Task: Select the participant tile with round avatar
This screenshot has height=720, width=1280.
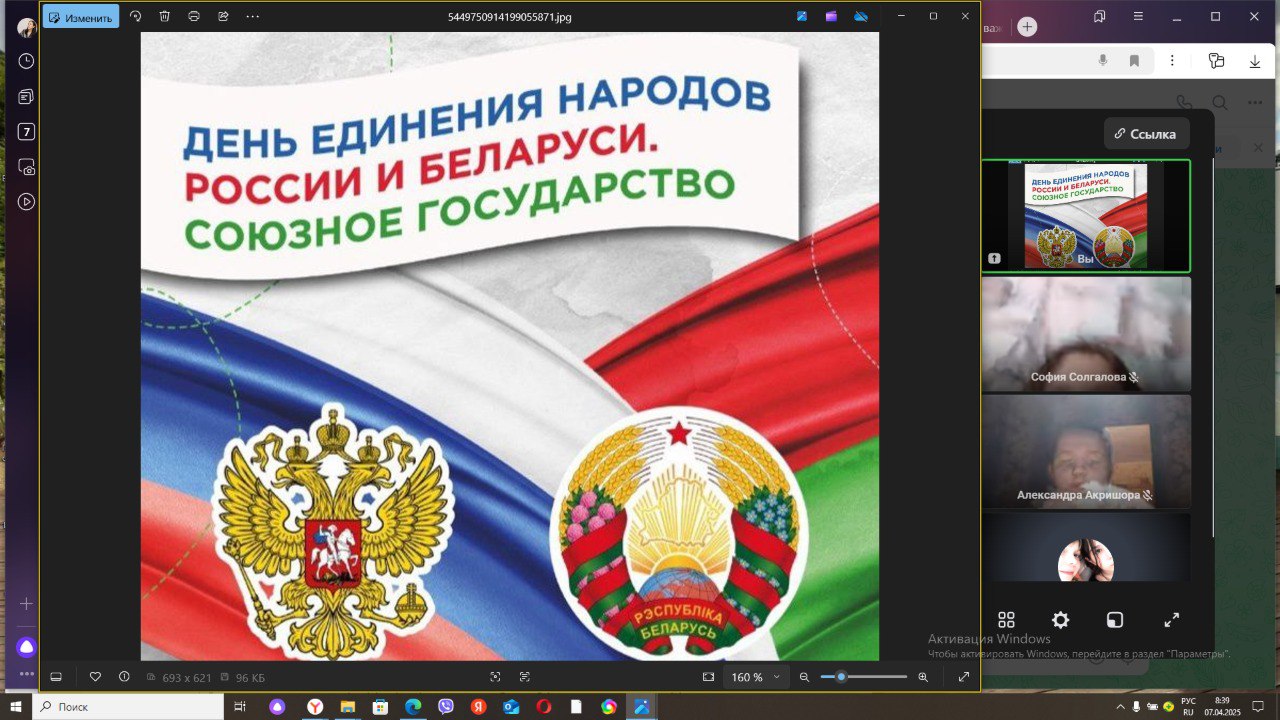Action: [1086, 548]
